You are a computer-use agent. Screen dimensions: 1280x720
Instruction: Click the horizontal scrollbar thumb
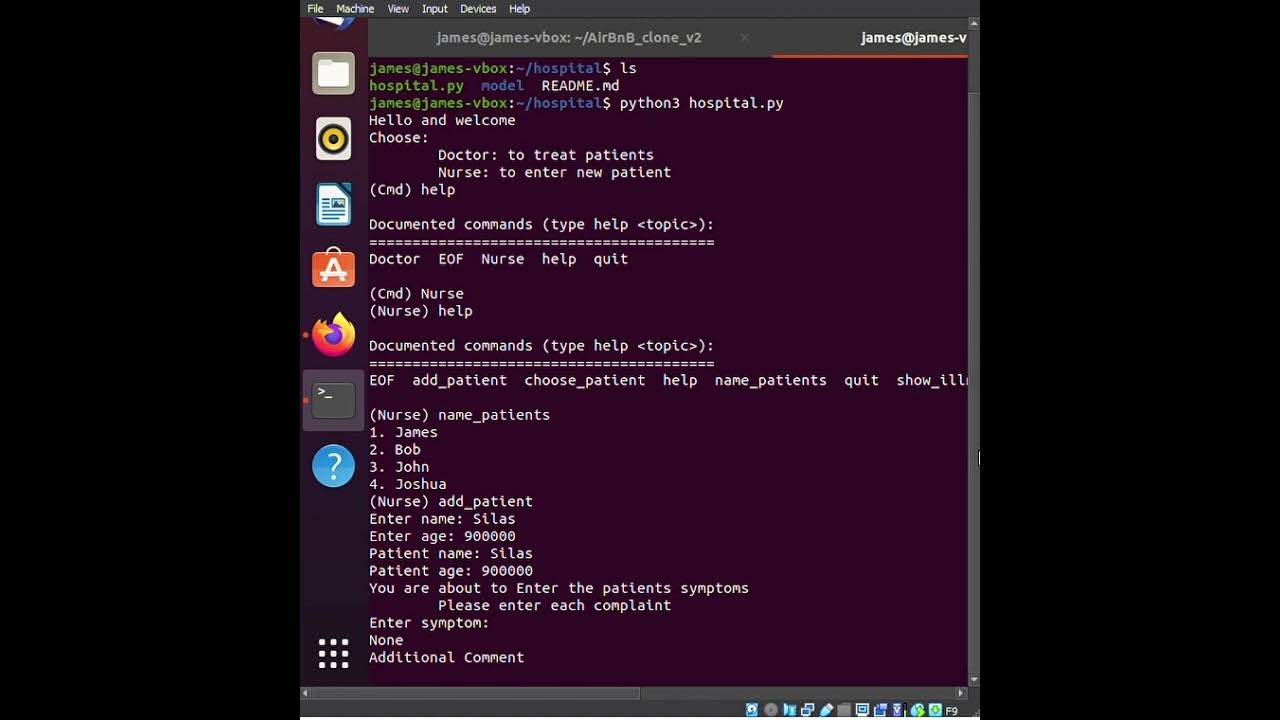475,693
